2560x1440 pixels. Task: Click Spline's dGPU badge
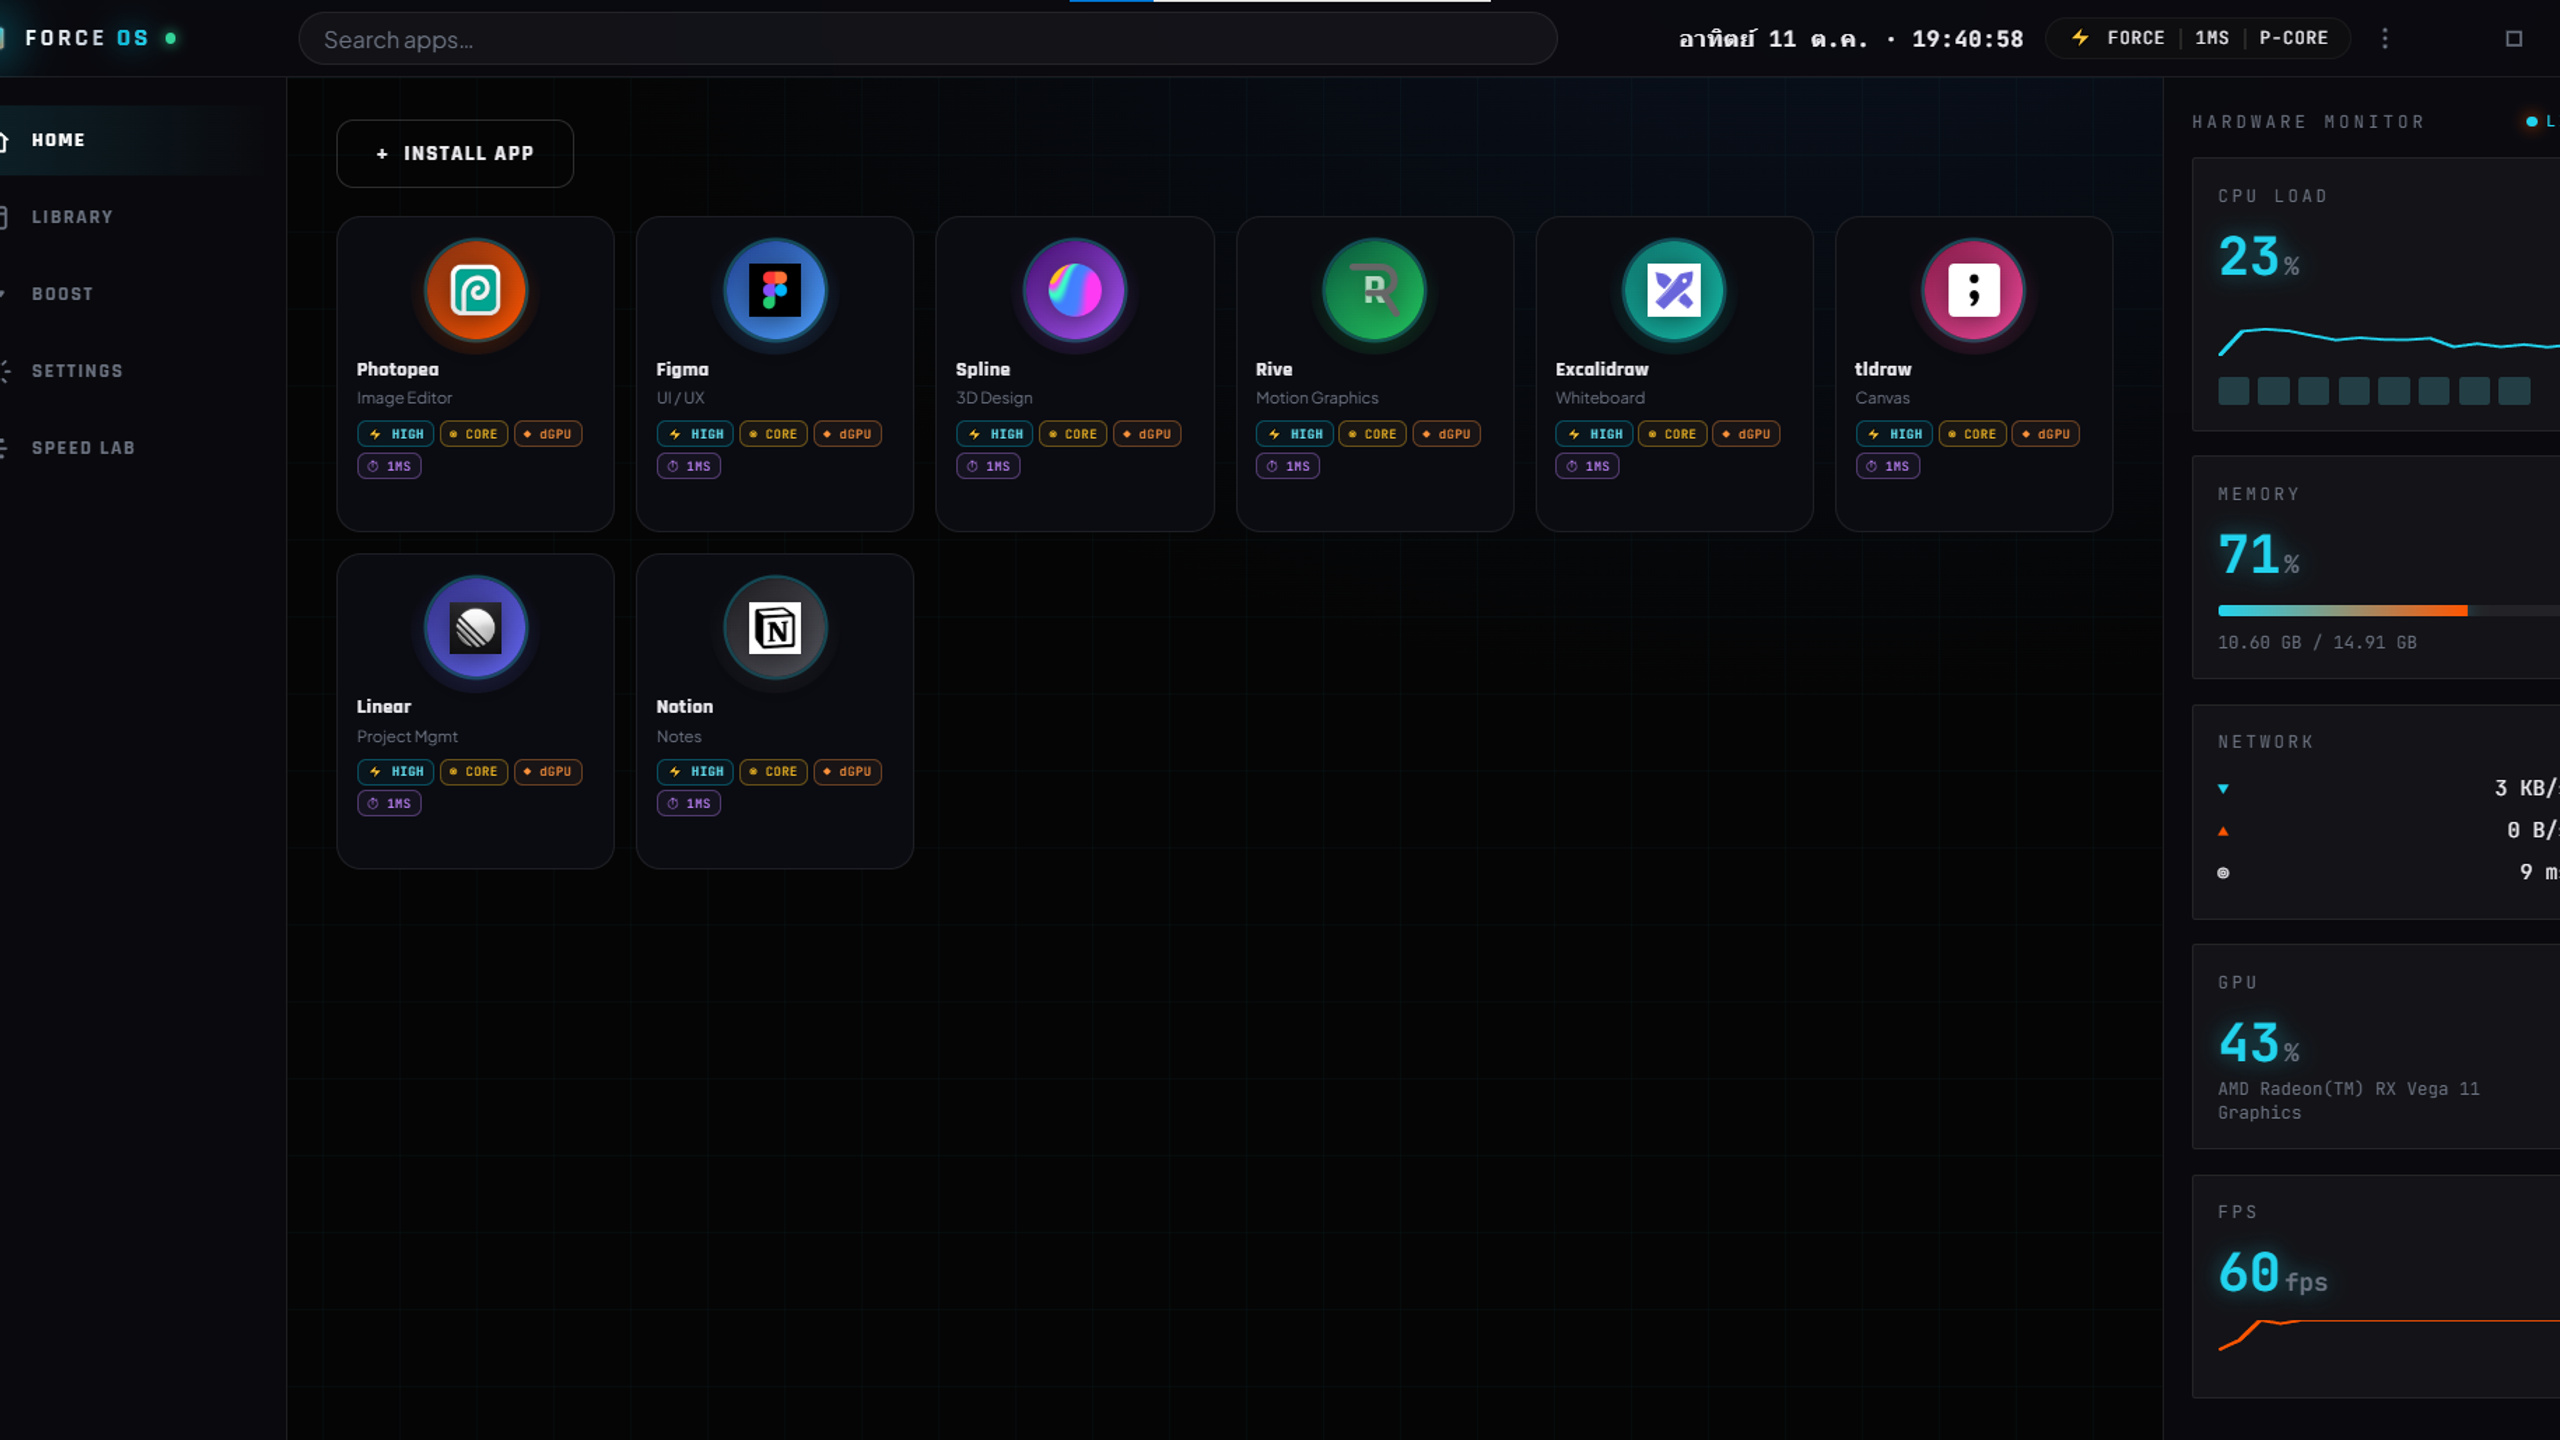(1147, 434)
